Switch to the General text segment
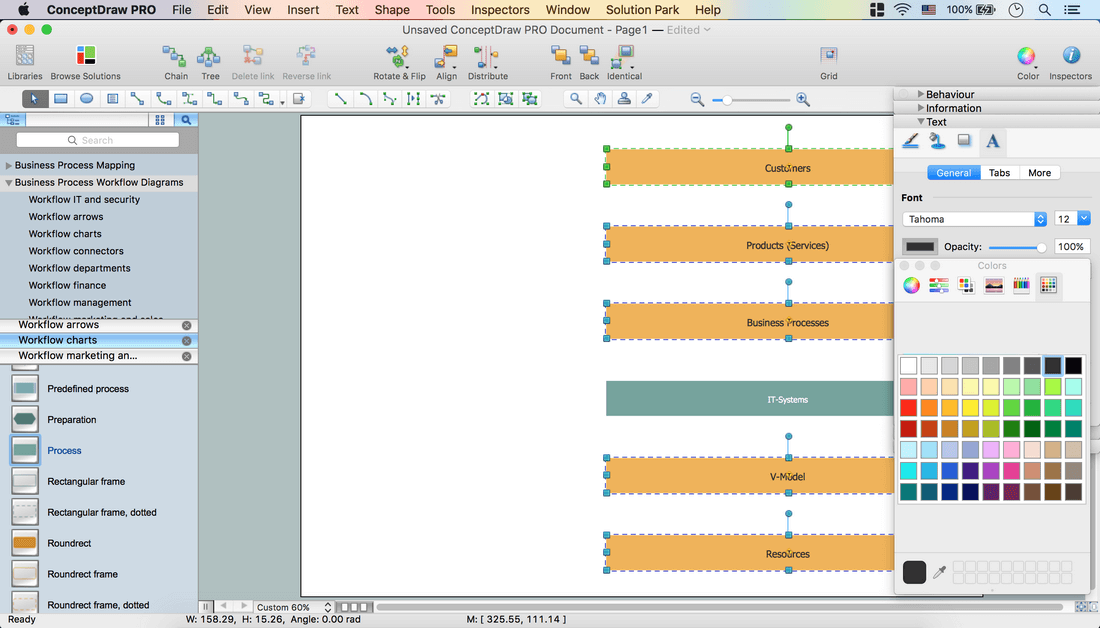The image size is (1100, 628). click(x=953, y=173)
